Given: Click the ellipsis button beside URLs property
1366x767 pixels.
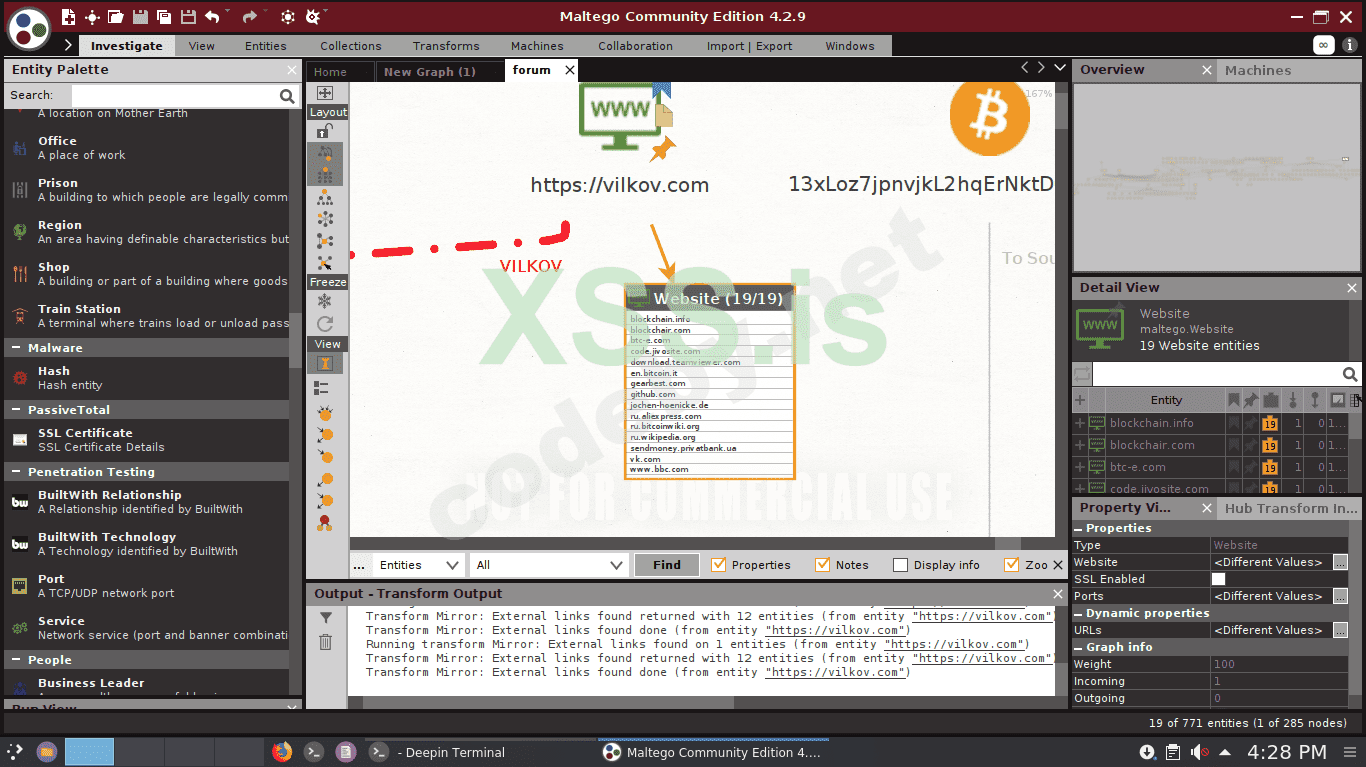Looking at the screenshot, I should [1340, 630].
